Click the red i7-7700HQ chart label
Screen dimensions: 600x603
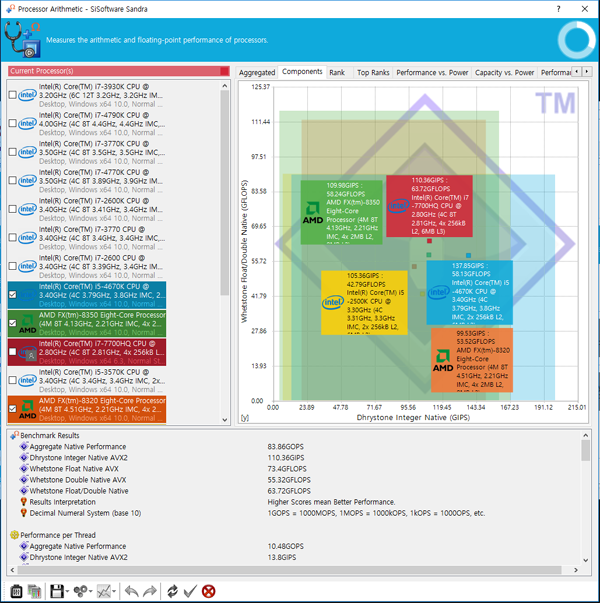tap(429, 206)
